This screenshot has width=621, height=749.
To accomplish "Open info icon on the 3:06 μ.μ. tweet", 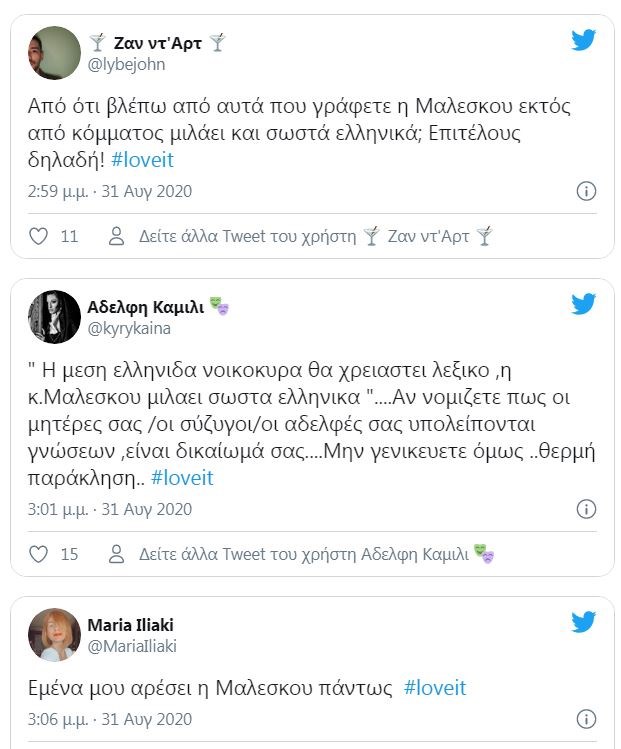I will pos(587,719).
